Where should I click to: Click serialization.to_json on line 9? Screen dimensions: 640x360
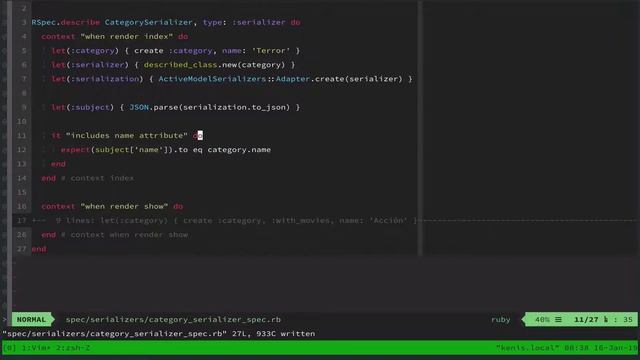click(x=236, y=107)
